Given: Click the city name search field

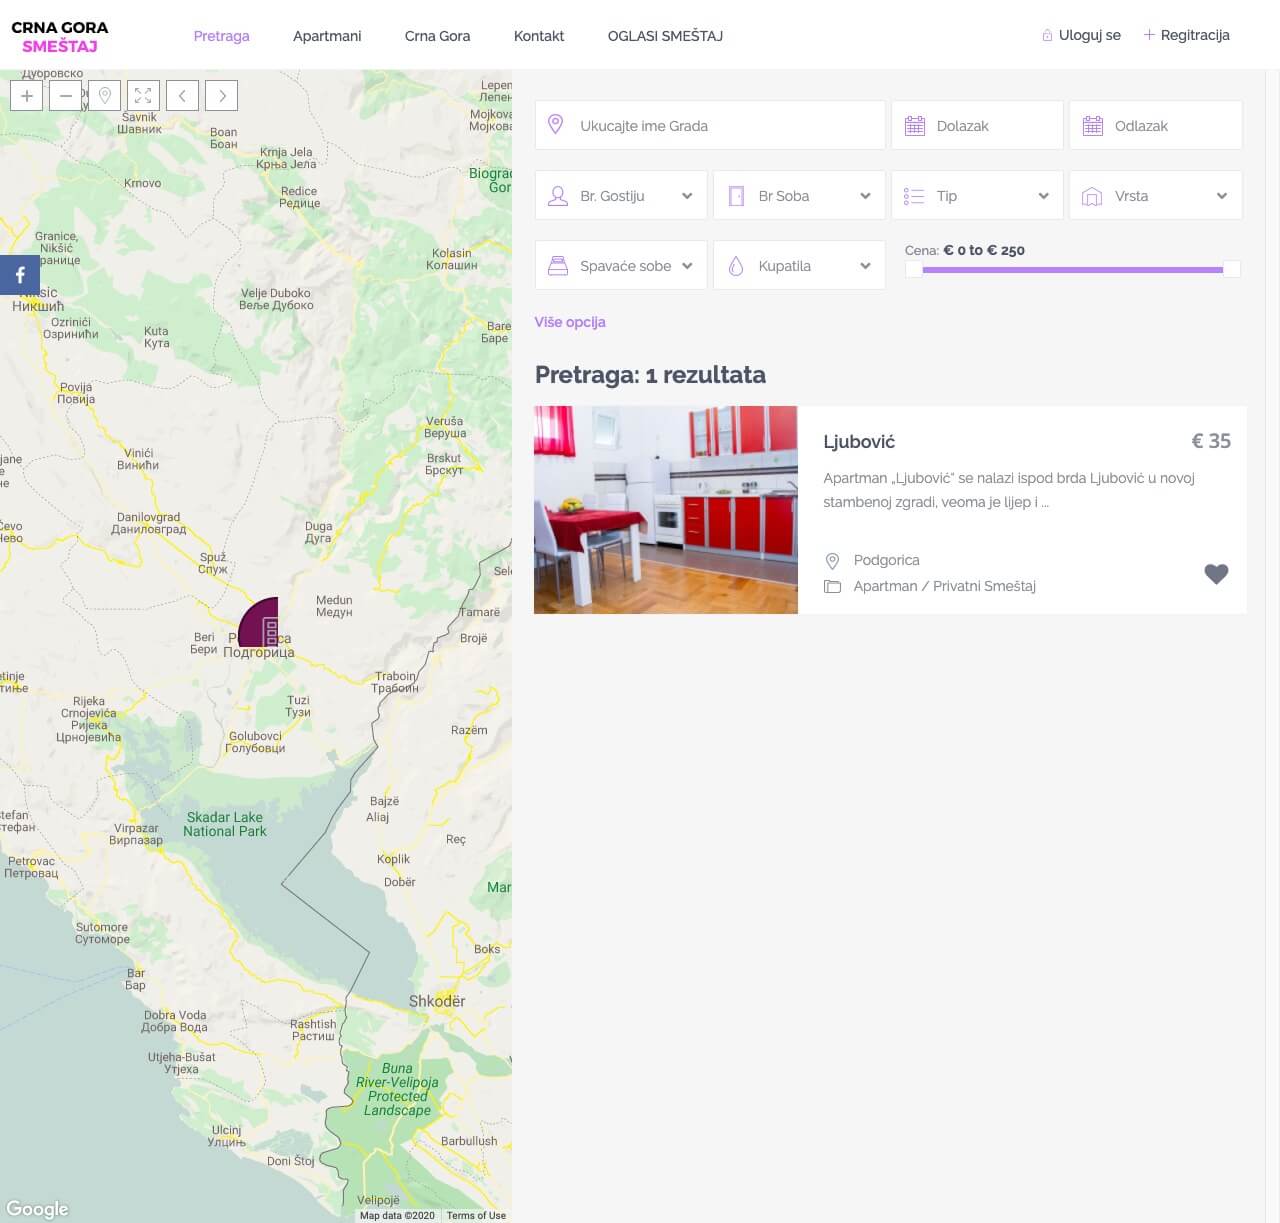Looking at the screenshot, I should (710, 126).
